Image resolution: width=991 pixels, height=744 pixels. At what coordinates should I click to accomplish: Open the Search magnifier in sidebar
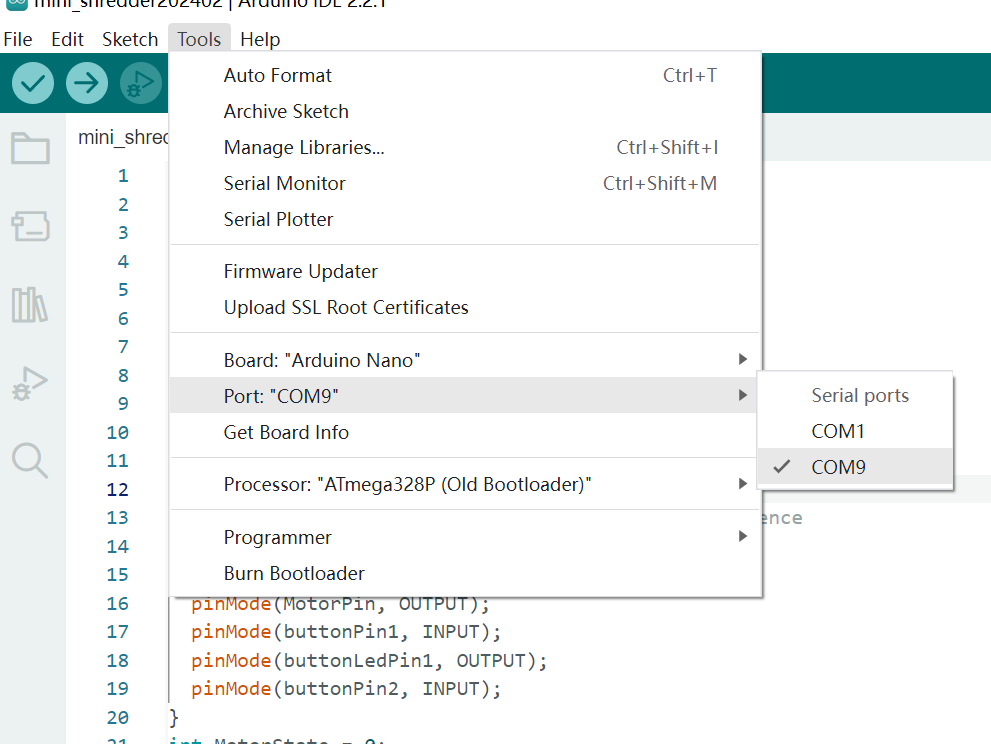pos(30,461)
